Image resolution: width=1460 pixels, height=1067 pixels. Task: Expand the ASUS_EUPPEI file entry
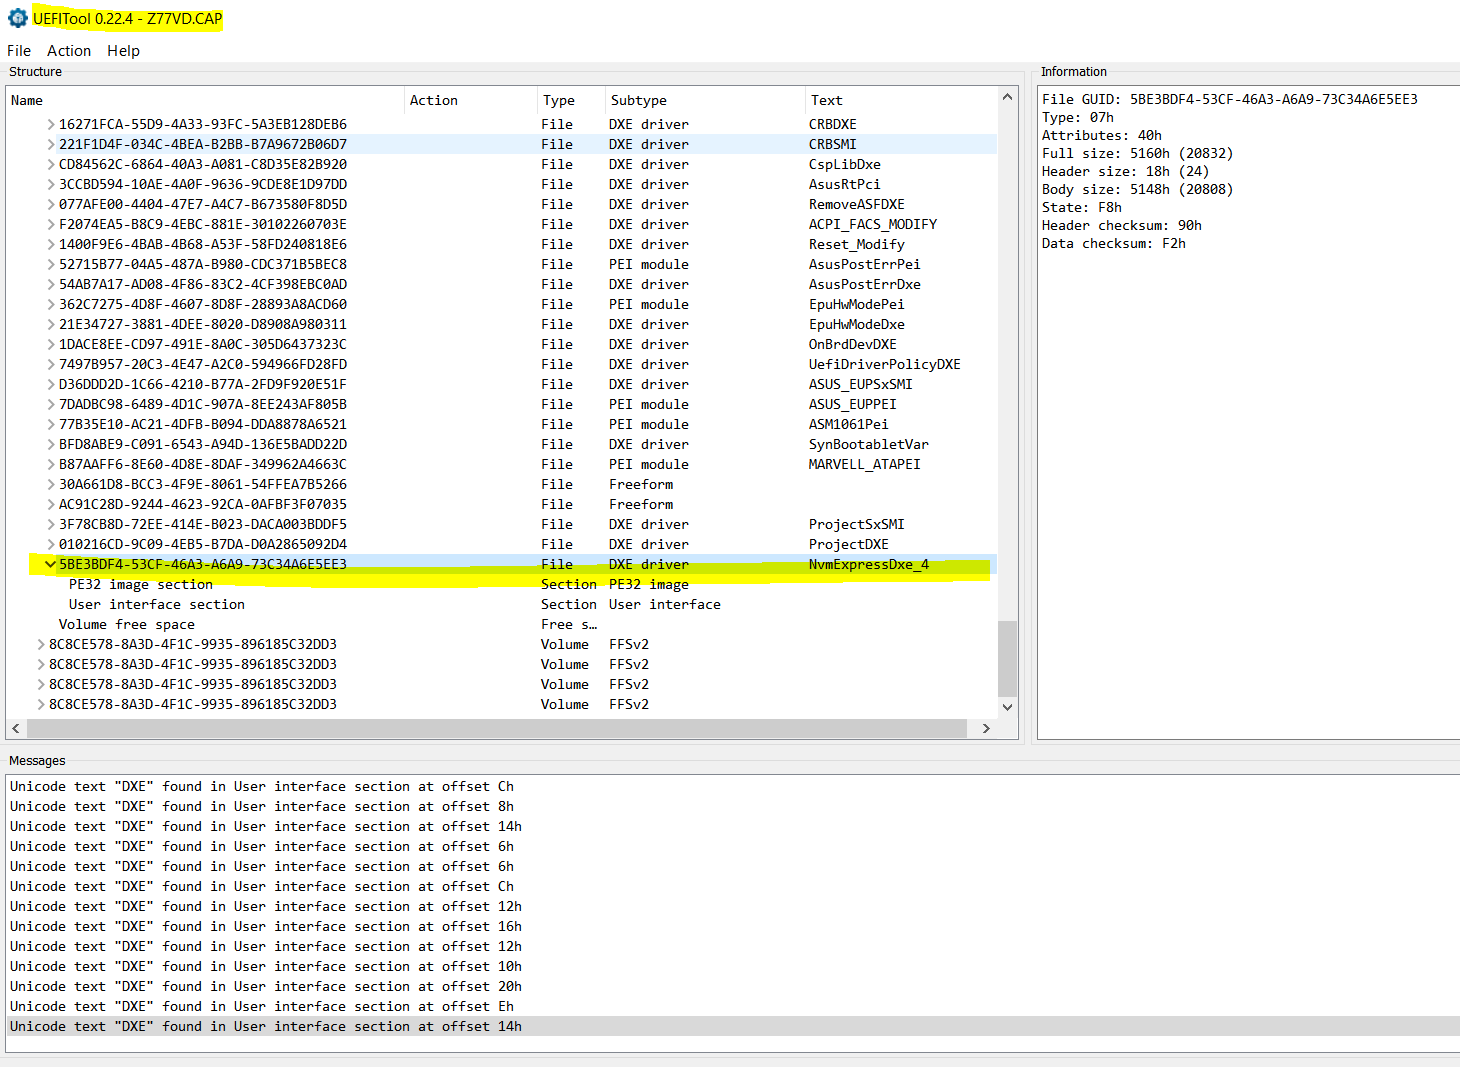pos(51,405)
